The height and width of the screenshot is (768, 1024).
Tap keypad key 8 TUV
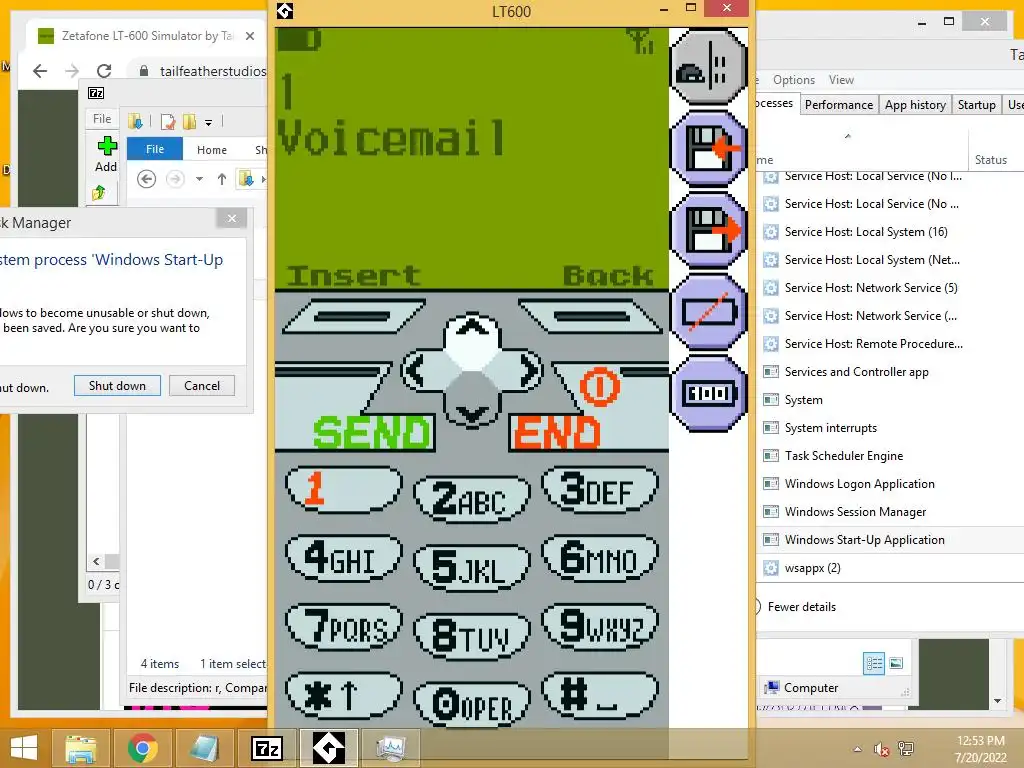[x=472, y=636]
